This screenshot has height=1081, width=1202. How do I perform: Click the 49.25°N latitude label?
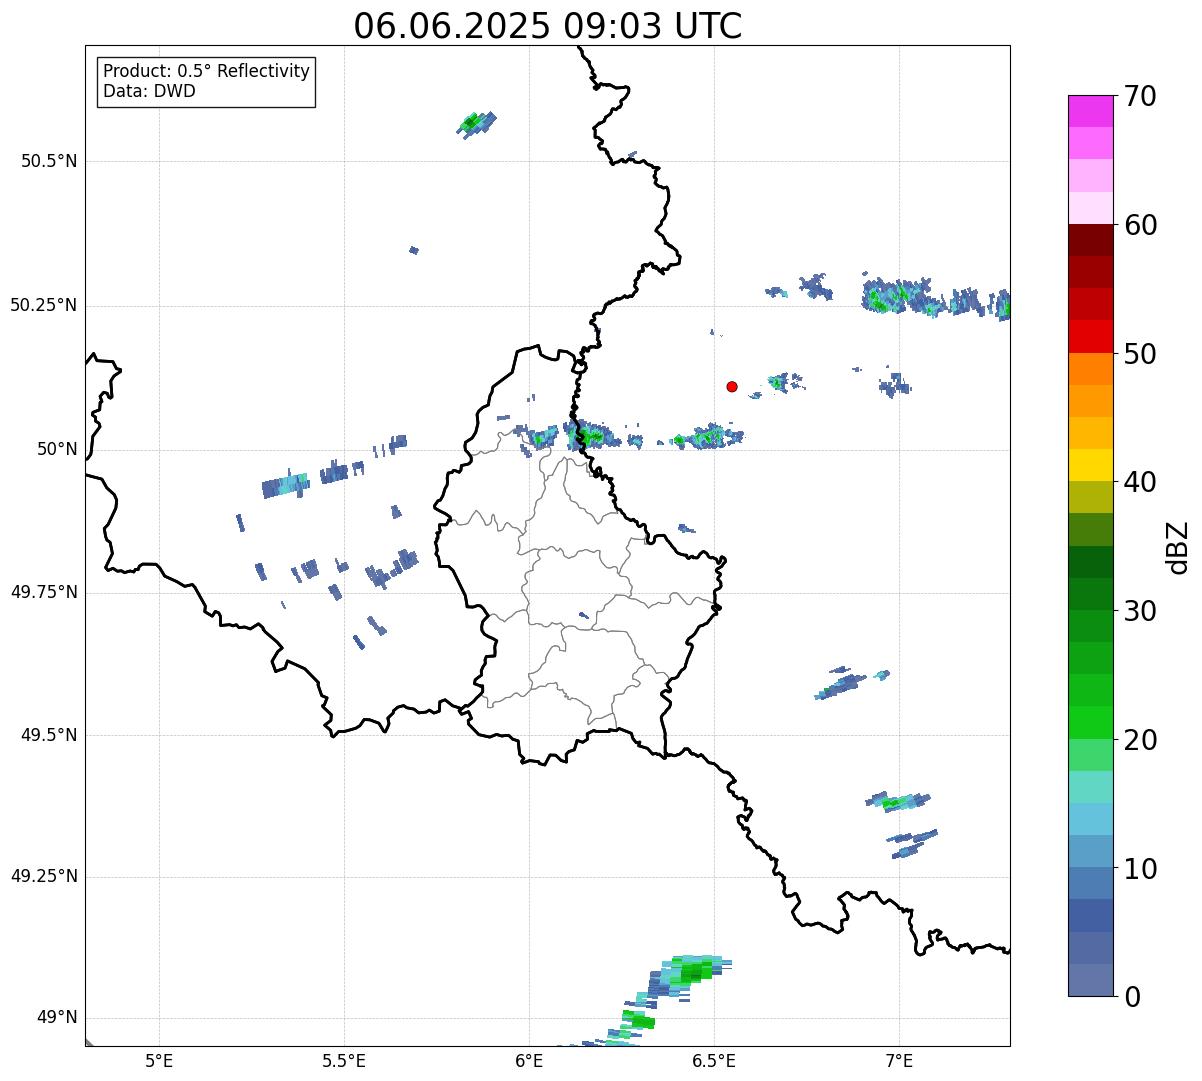(x=44, y=877)
